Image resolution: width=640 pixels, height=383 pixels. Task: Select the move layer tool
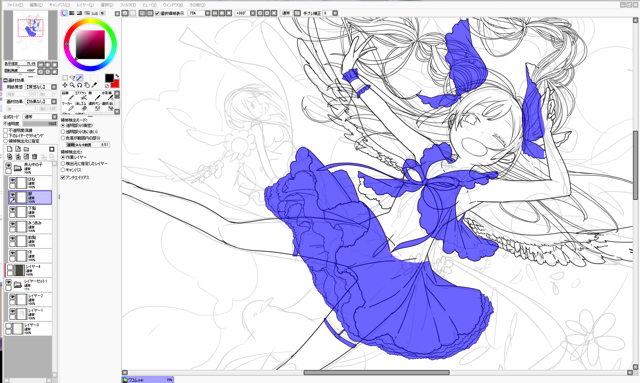(65, 85)
